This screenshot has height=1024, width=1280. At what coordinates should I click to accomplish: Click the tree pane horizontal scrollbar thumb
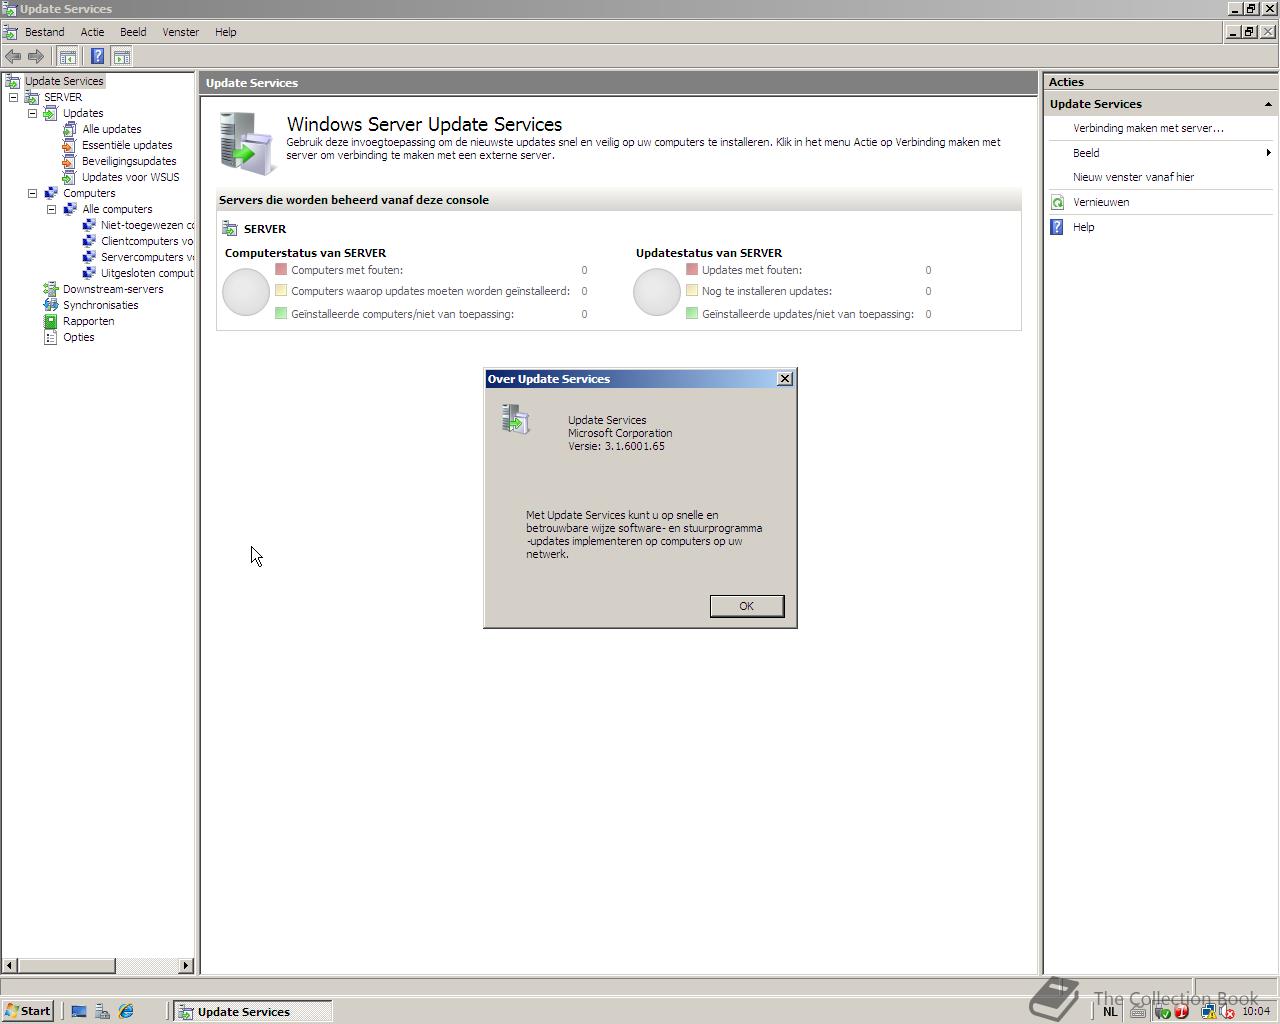[67, 965]
